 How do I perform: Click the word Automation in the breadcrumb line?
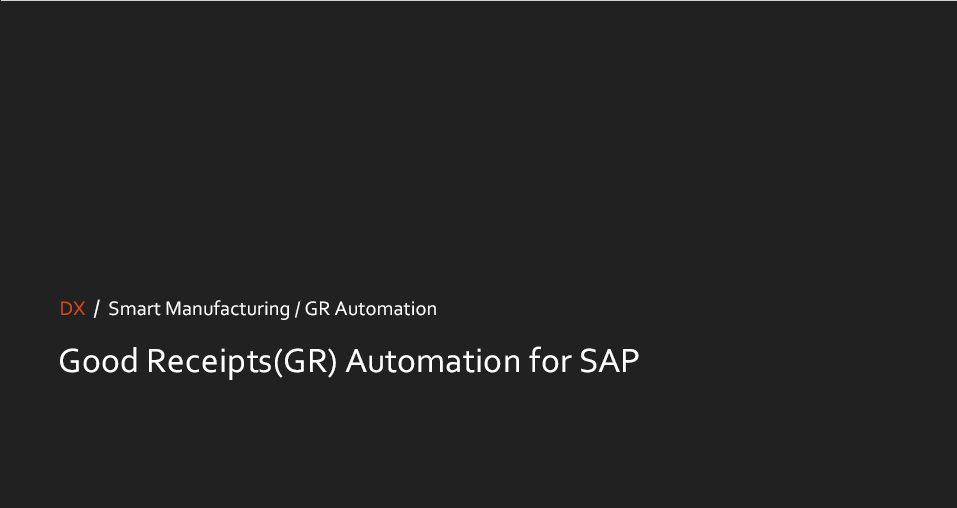point(386,308)
